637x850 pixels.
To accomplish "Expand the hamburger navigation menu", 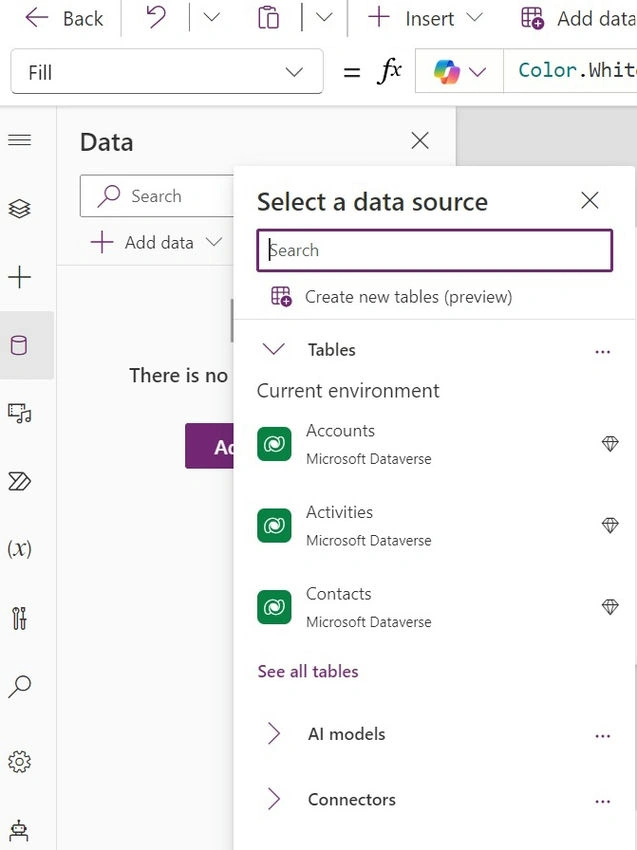I will click(x=20, y=140).
